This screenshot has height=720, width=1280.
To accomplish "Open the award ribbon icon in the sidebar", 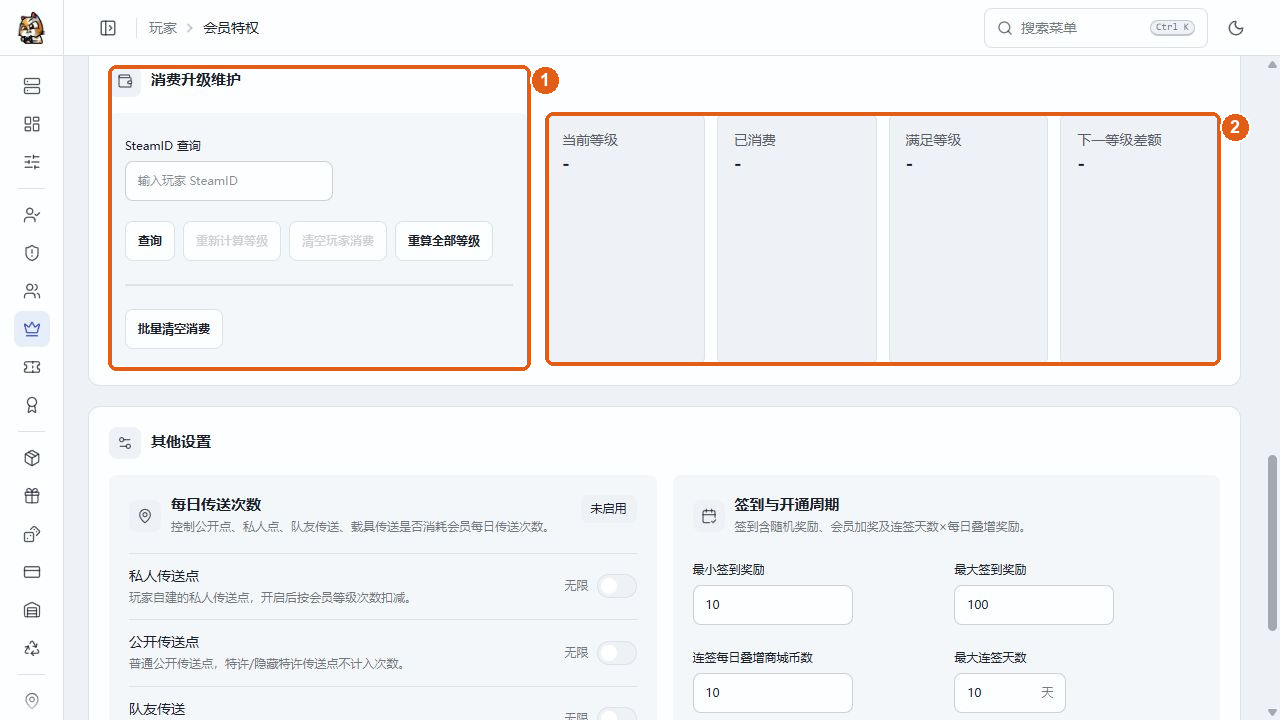I will pos(32,405).
